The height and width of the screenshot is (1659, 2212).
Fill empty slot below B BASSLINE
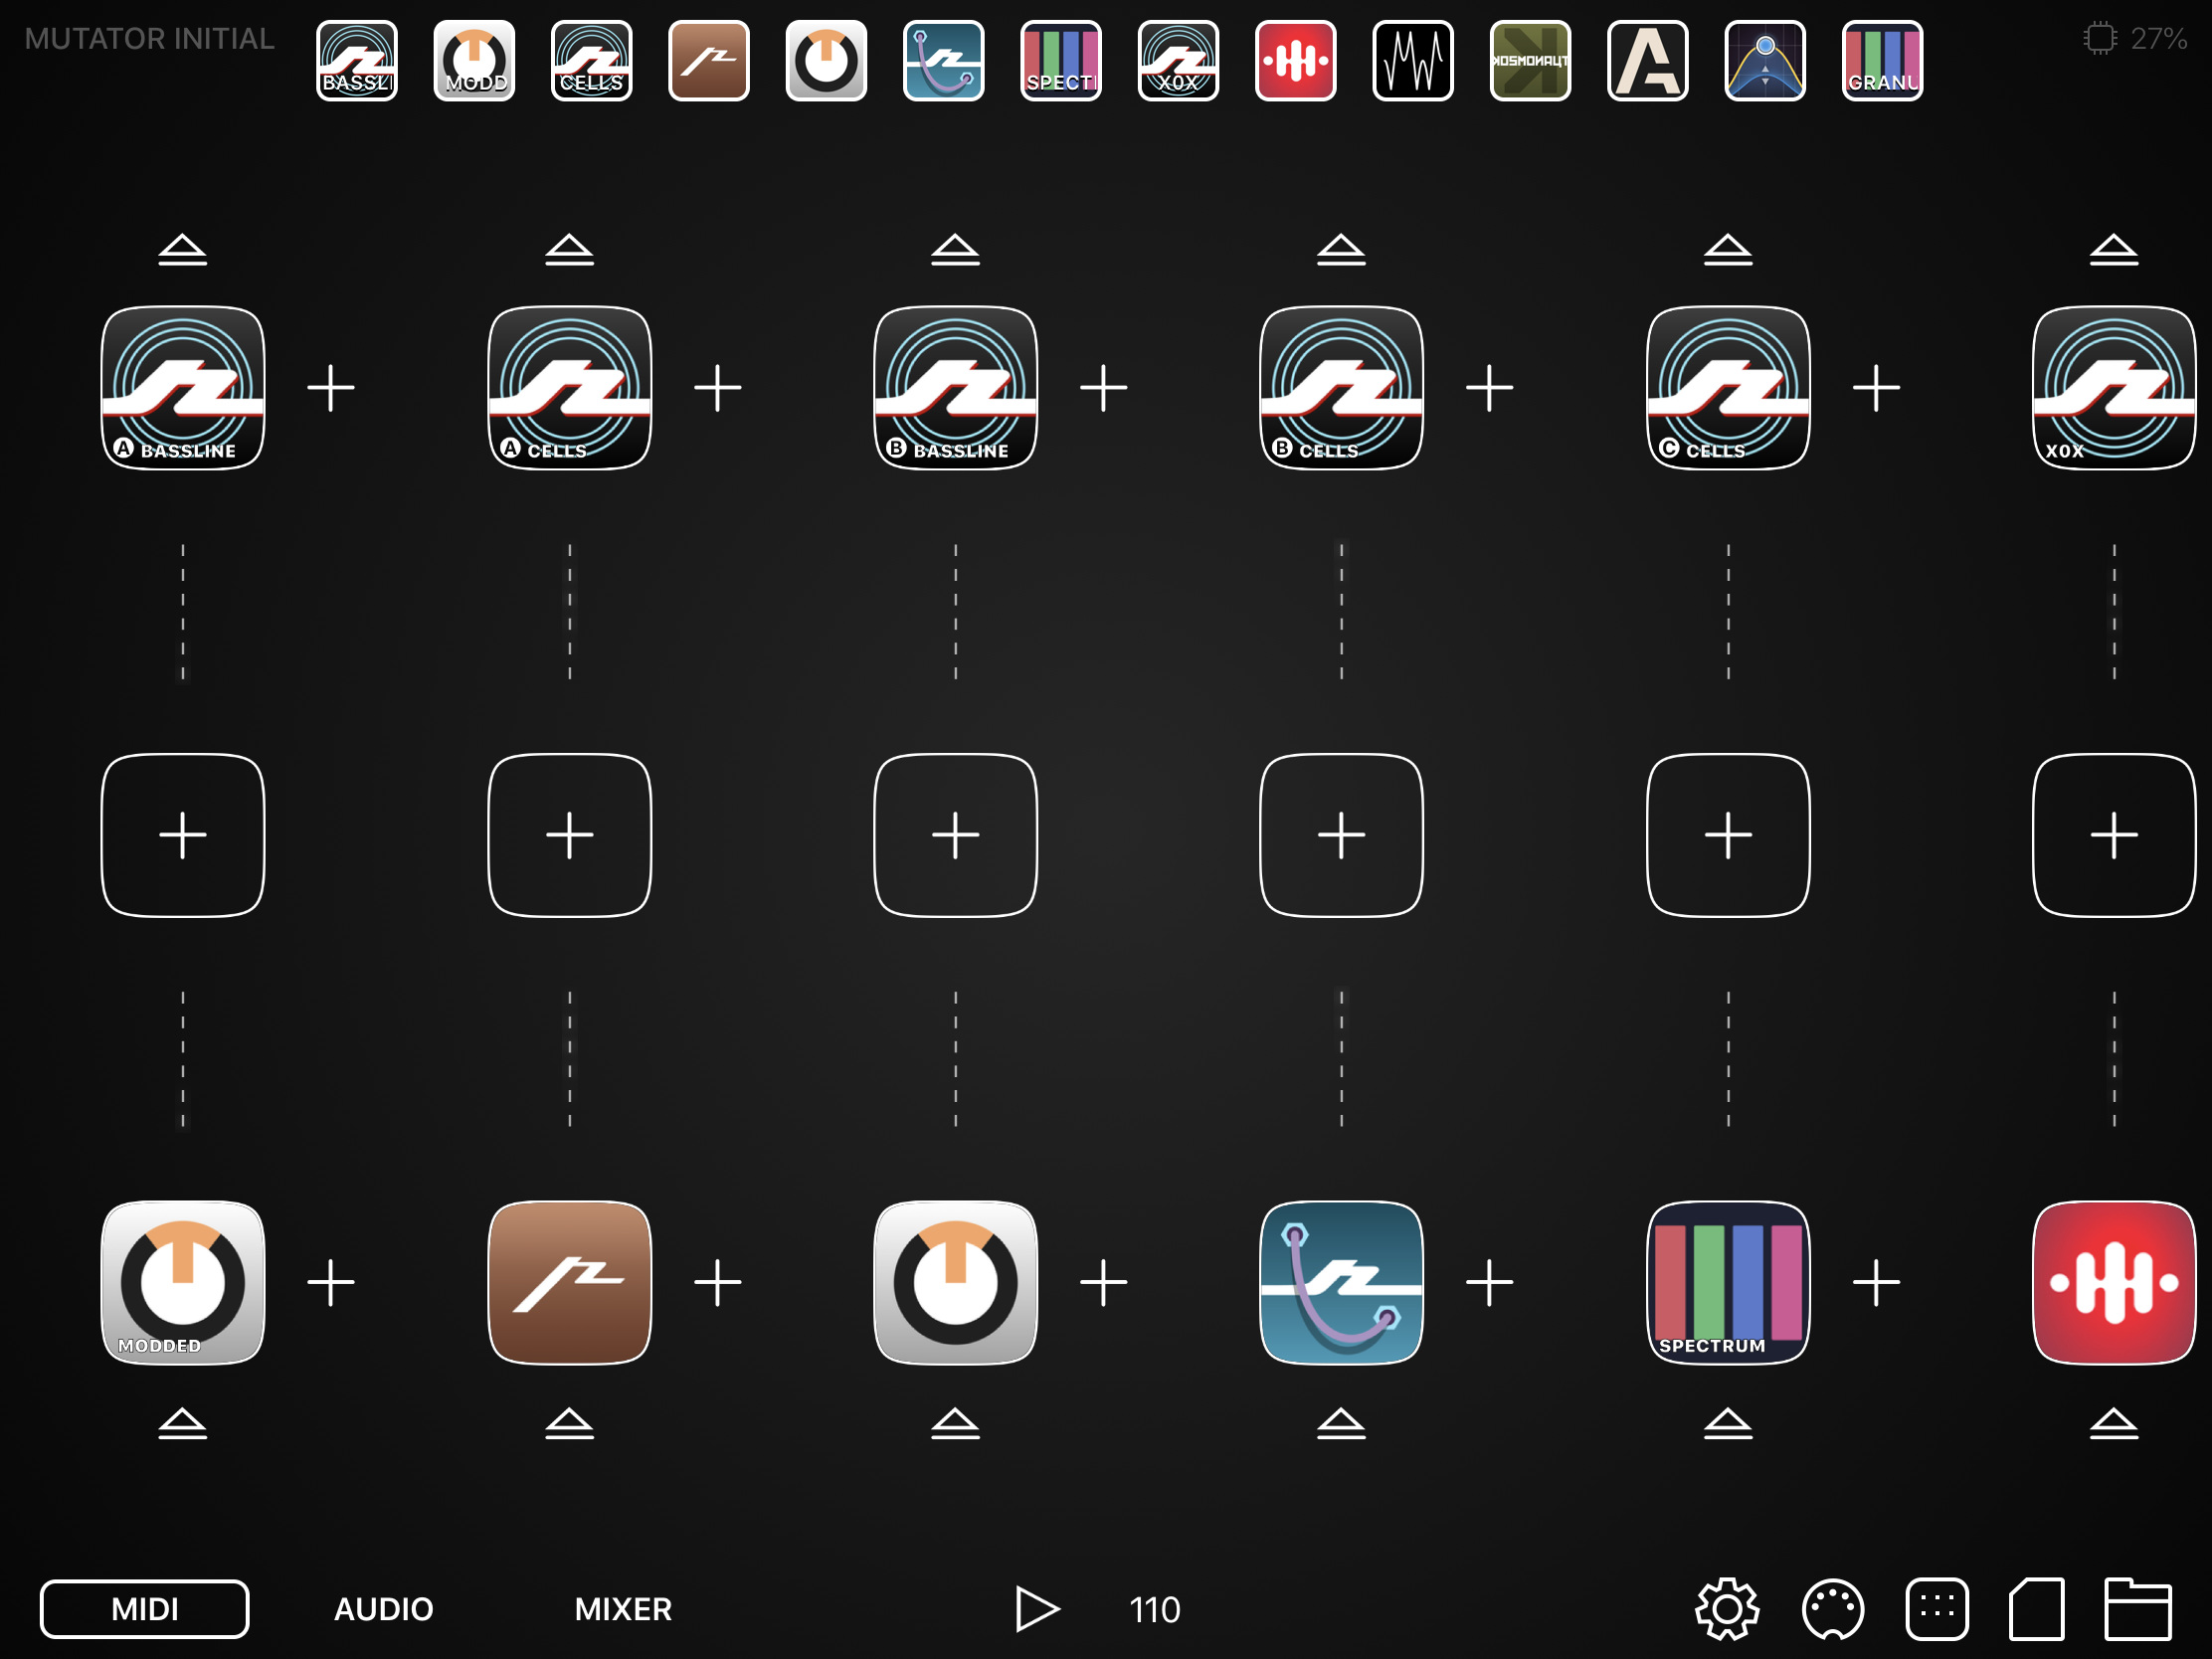pyautogui.click(x=956, y=835)
